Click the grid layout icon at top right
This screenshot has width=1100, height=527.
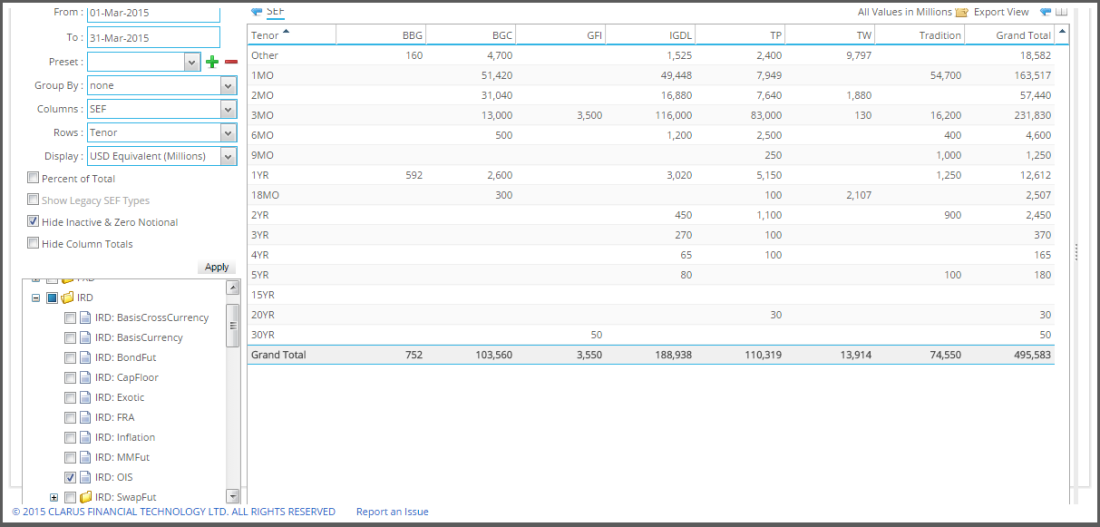(1061, 12)
